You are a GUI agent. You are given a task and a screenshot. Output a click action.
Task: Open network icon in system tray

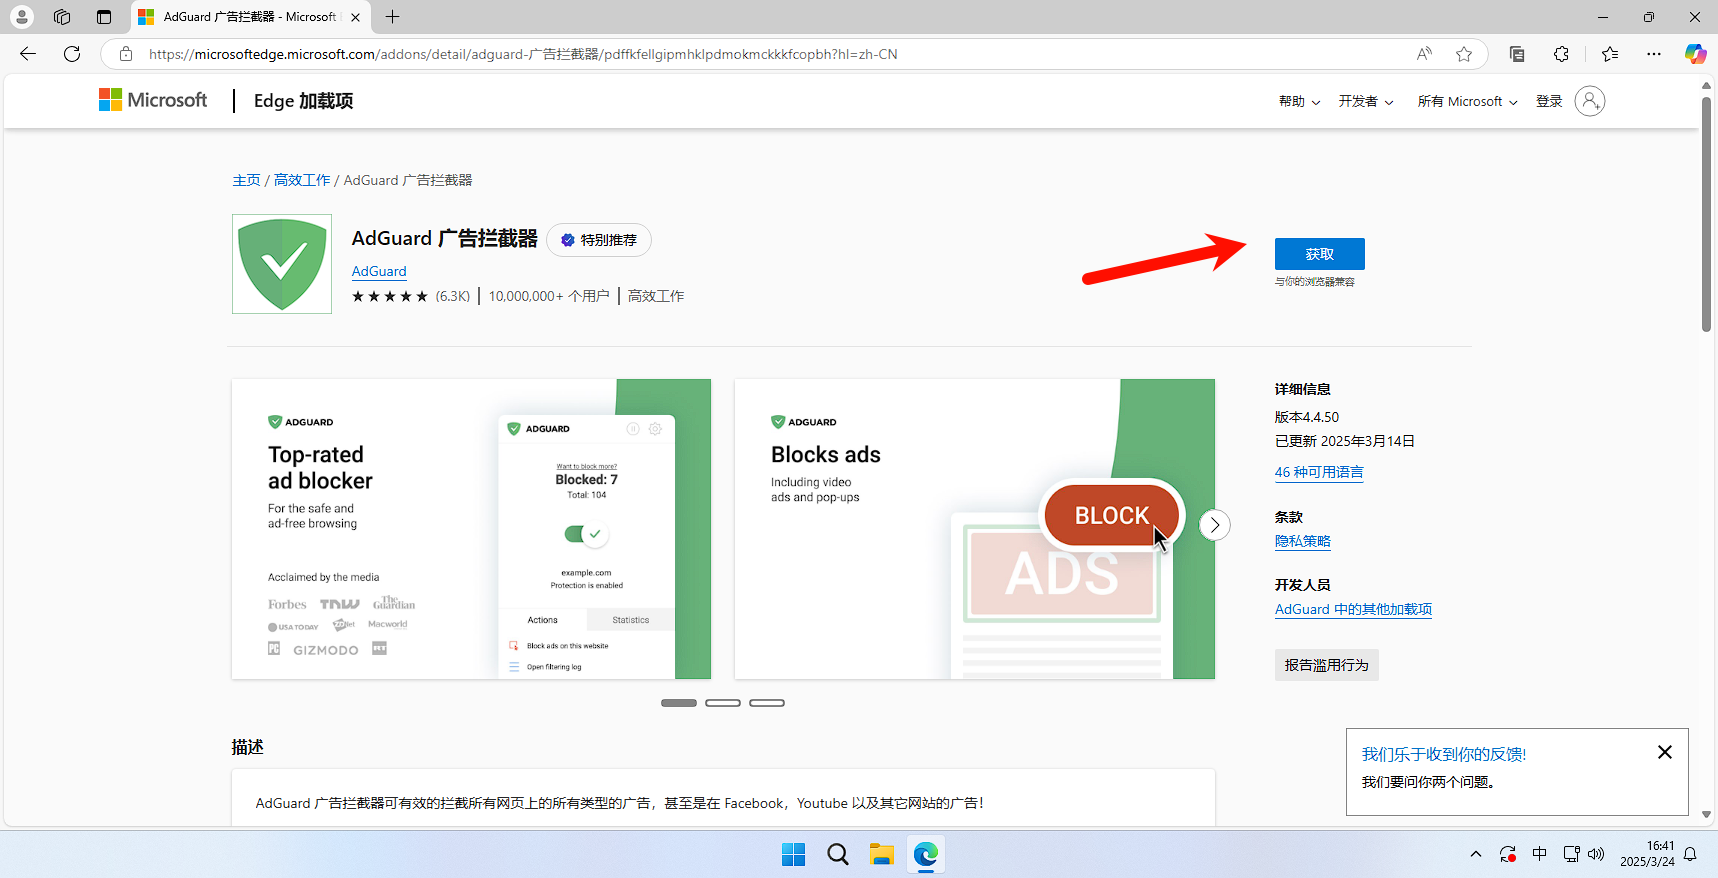pyautogui.click(x=1571, y=854)
